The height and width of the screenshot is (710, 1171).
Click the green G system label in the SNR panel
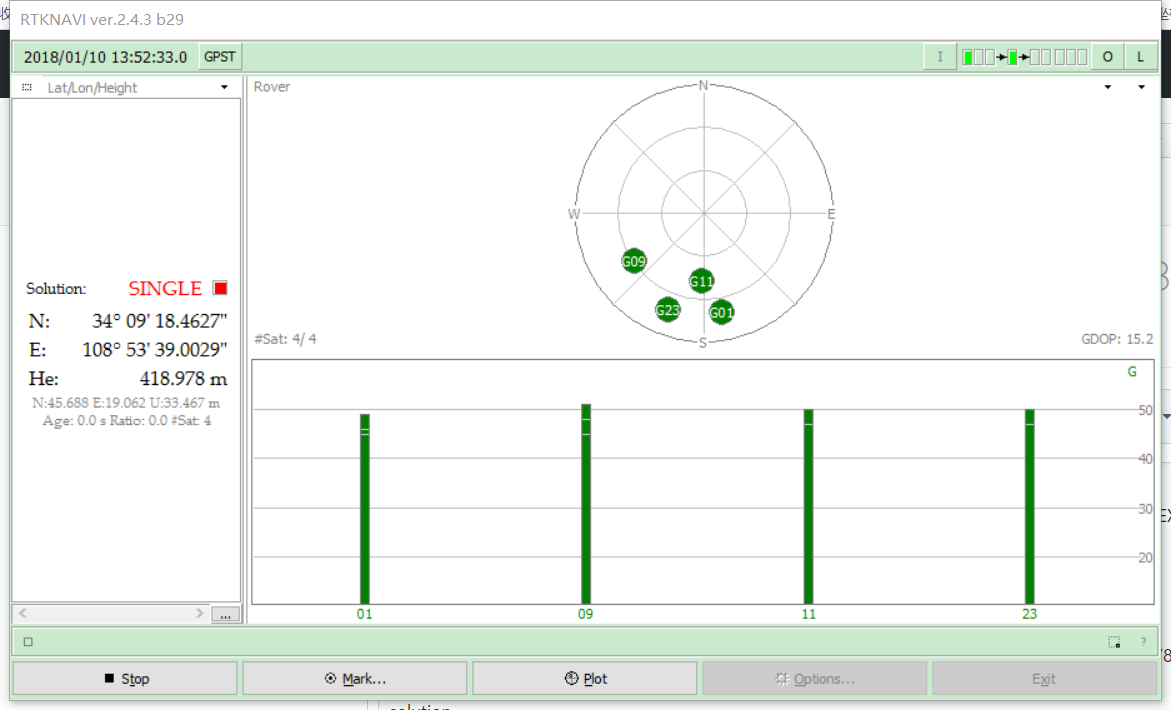pos(1131,371)
